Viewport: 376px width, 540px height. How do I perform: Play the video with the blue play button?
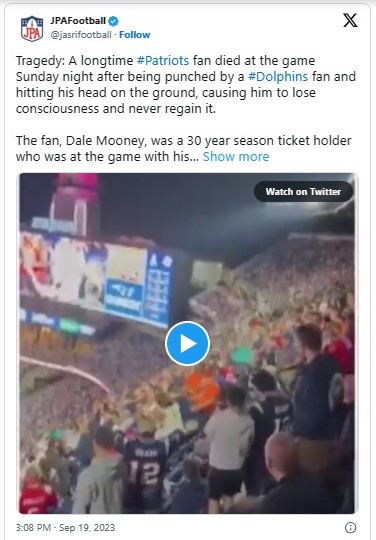[187, 343]
